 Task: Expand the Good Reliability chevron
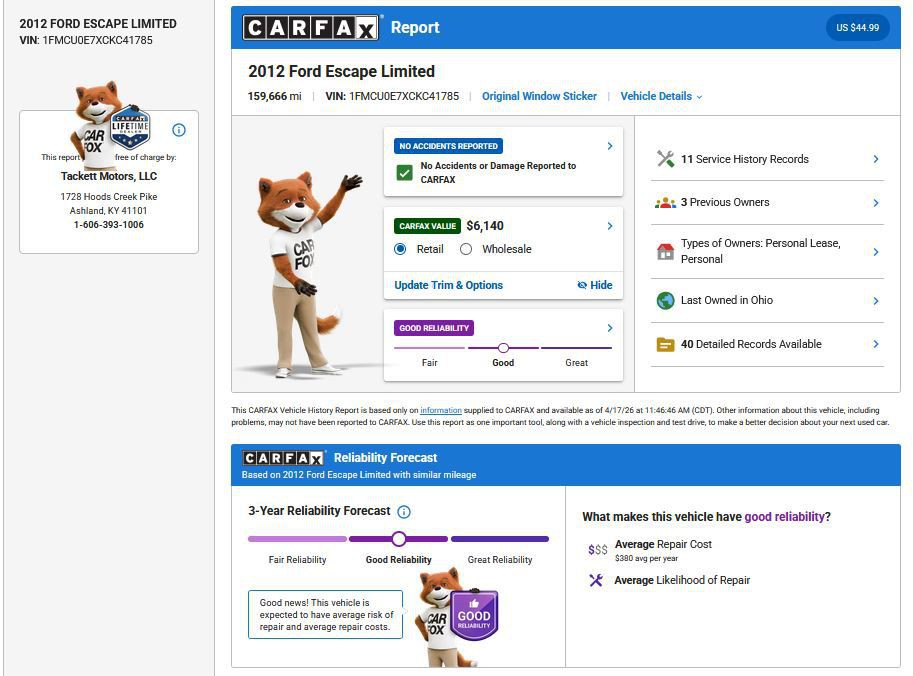coord(610,328)
